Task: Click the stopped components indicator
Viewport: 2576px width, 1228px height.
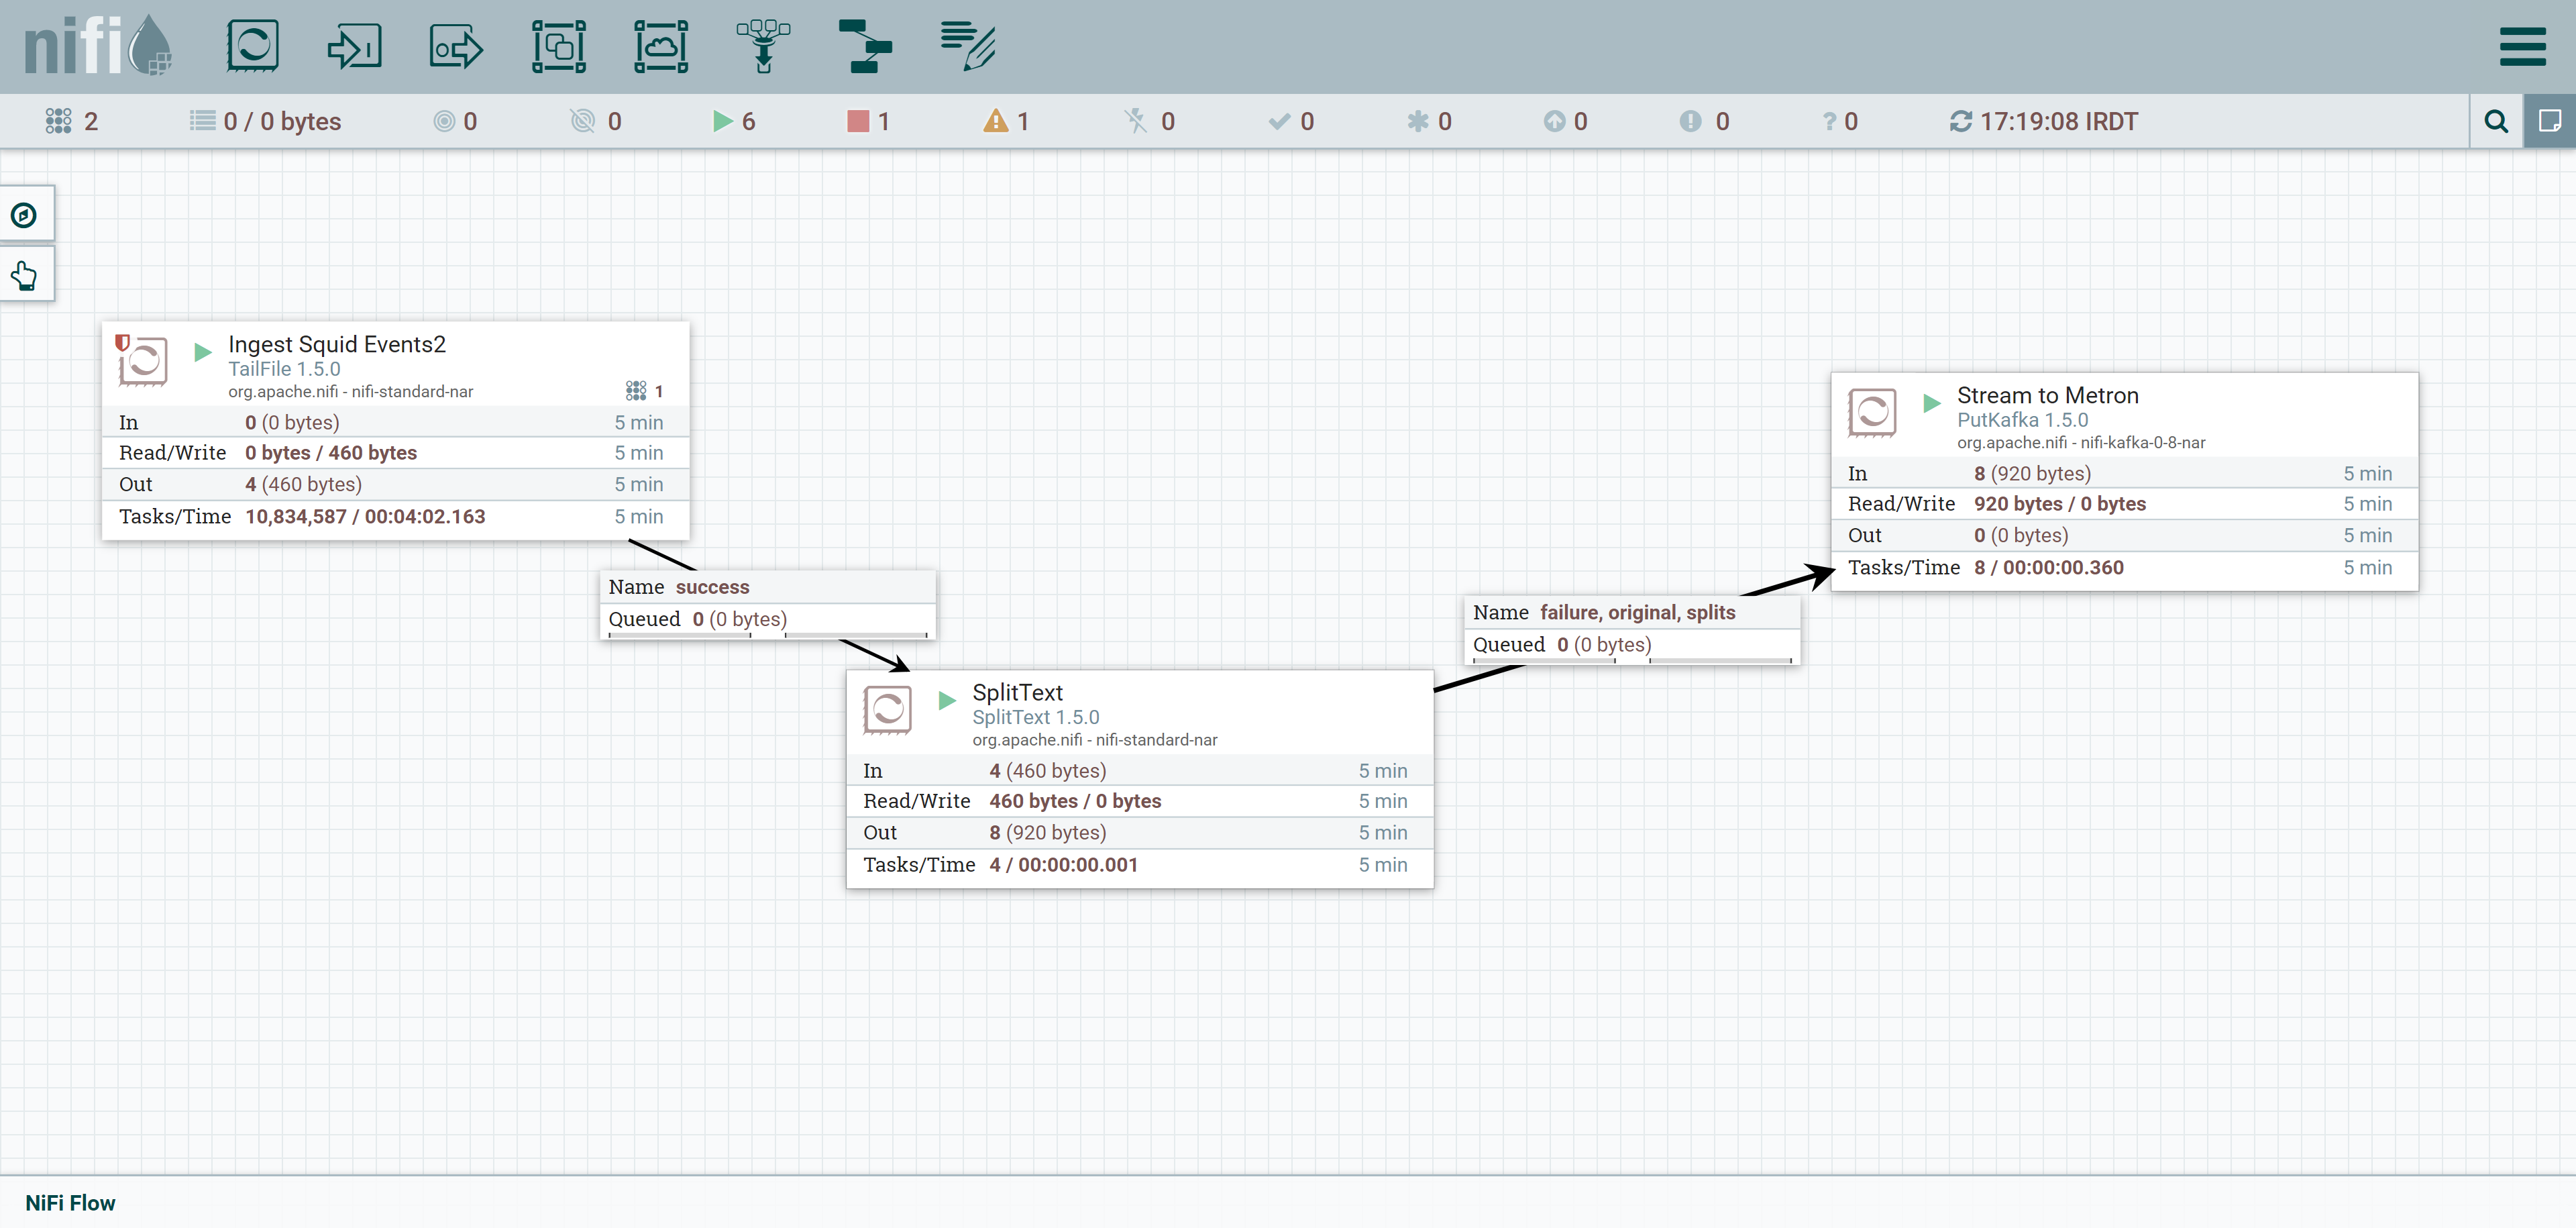Action: point(866,121)
